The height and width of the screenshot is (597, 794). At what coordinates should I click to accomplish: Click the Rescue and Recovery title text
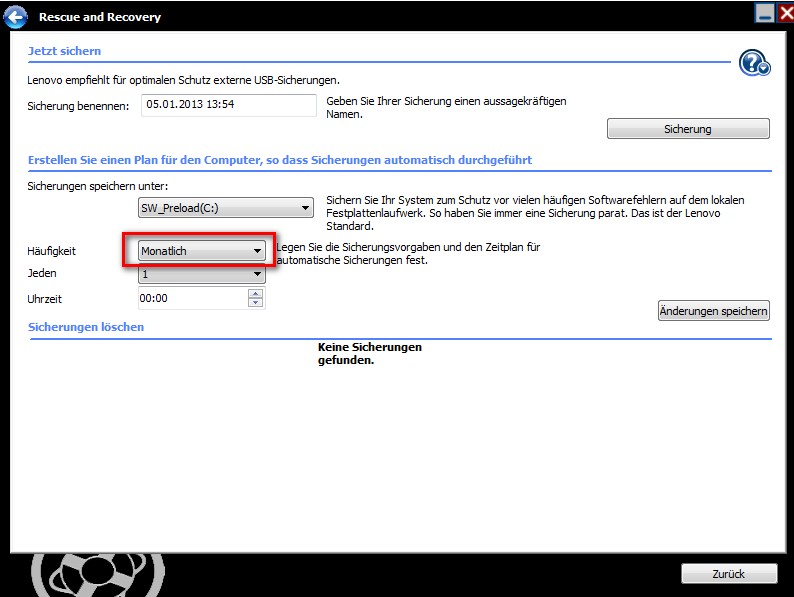[100, 17]
